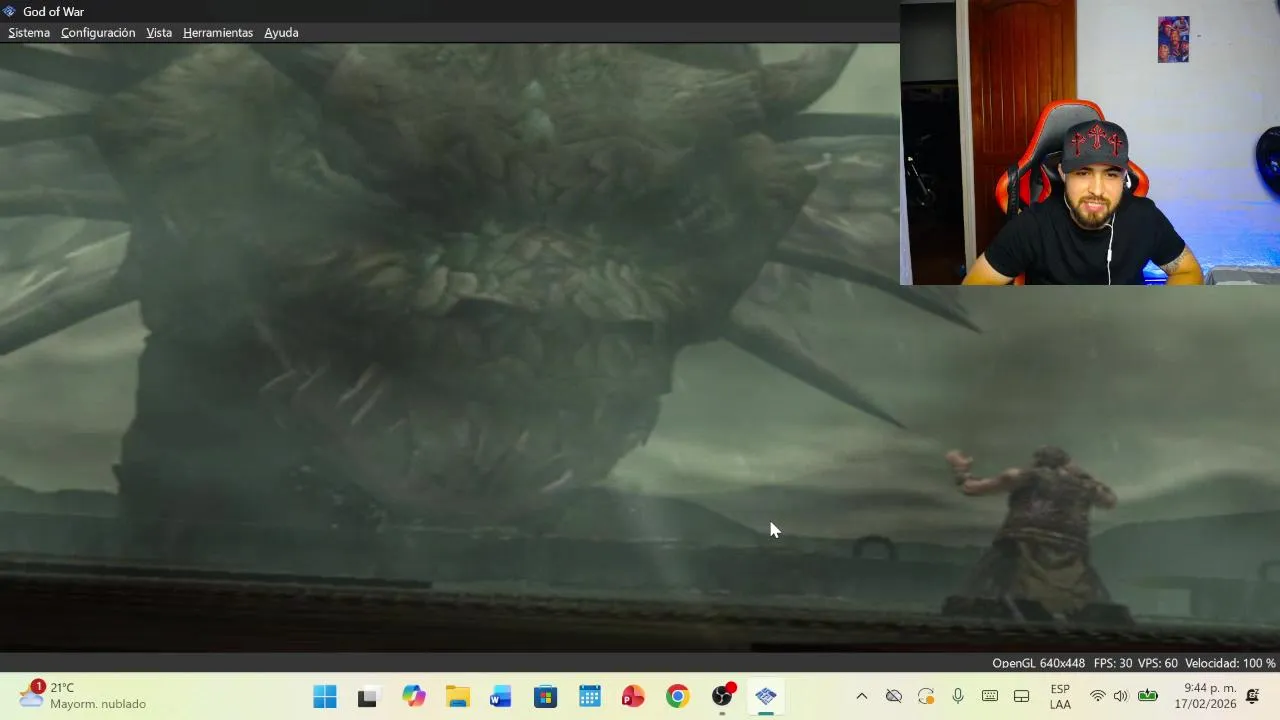The height and width of the screenshot is (720, 1280).
Task: Click the webcam overlay of the streamer
Action: [x=1090, y=142]
